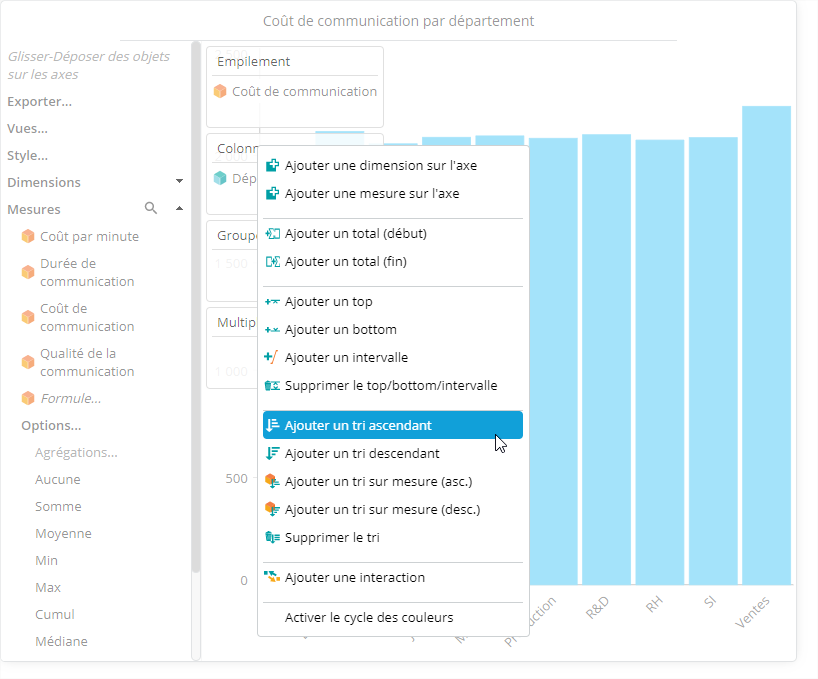The height and width of the screenshot is (679, 818).
Task: Select Ajouter un tri ascendant
Action: click(358, 426)
